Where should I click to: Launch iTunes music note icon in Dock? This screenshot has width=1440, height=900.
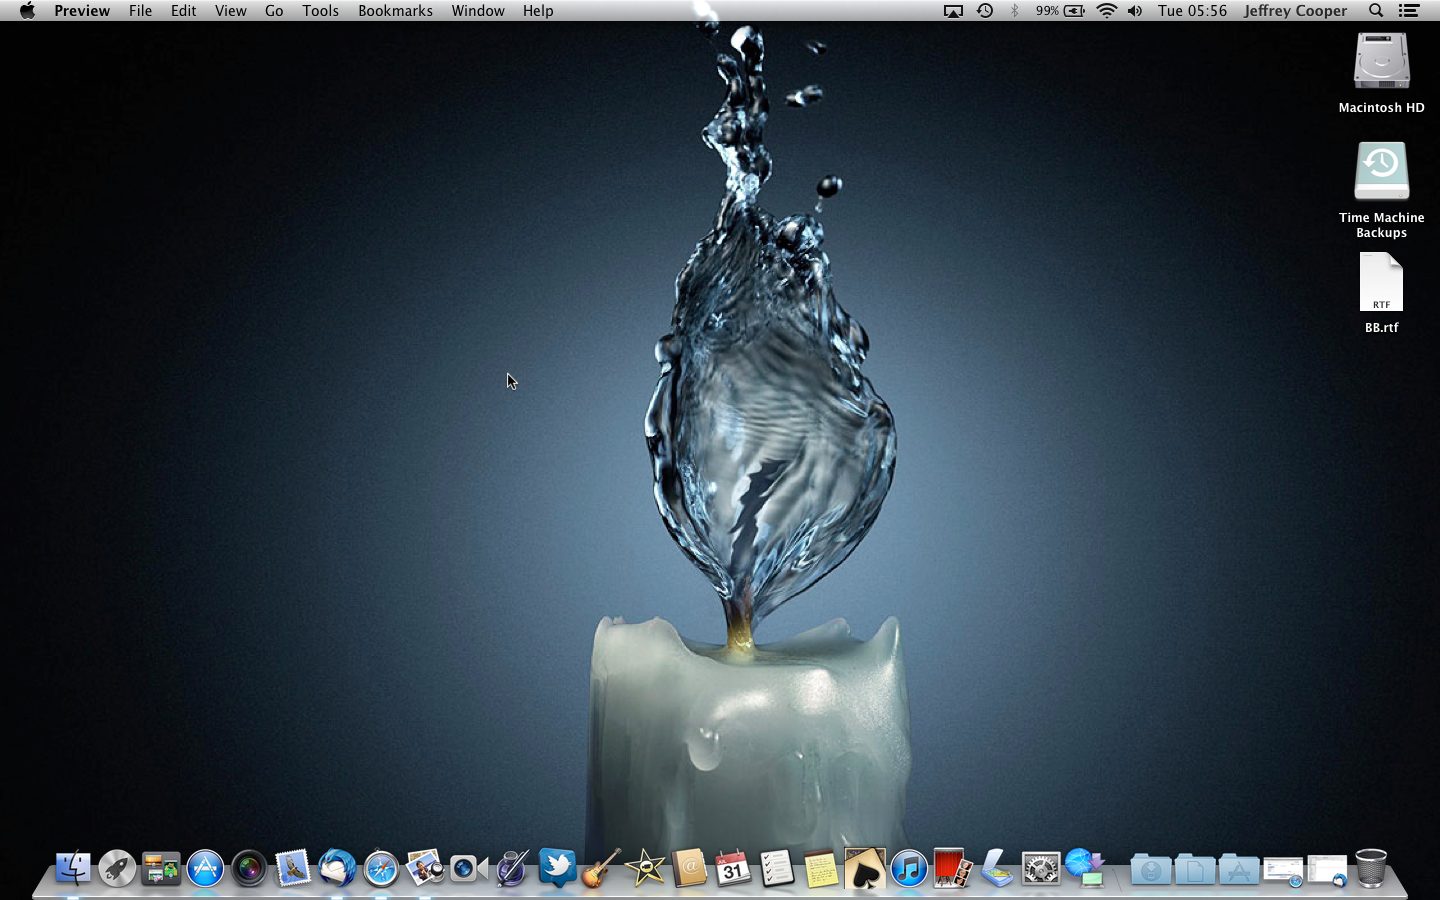pos(909,868)
